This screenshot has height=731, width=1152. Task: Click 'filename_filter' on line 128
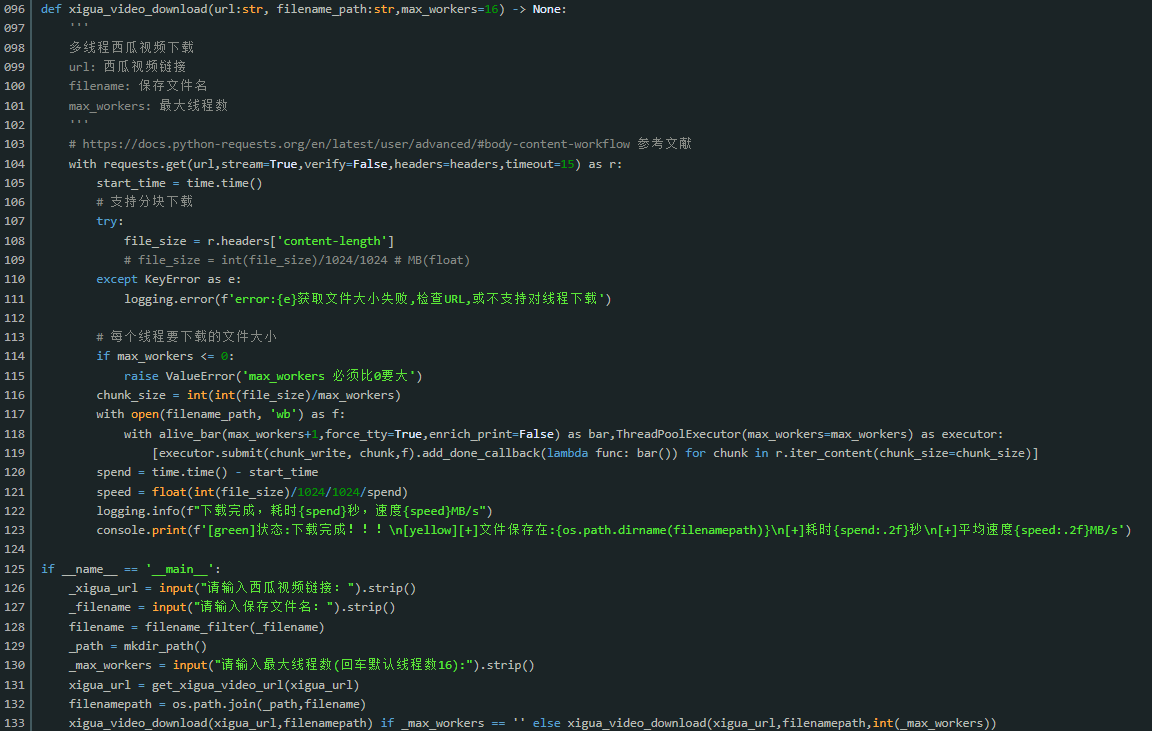pyautogui.click(x=197, y=627)
